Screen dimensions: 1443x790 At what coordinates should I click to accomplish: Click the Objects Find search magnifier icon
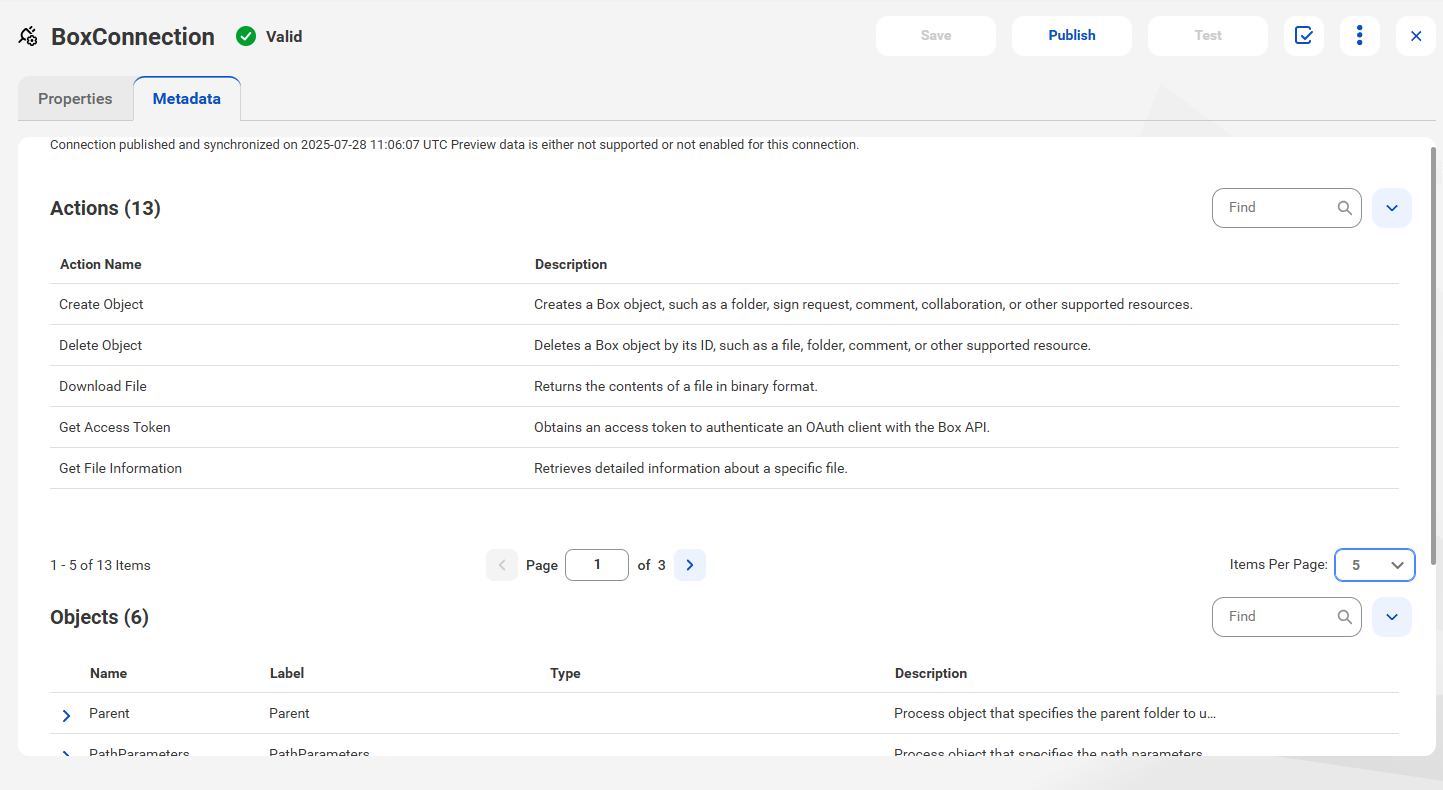[x=1345, y=617]
